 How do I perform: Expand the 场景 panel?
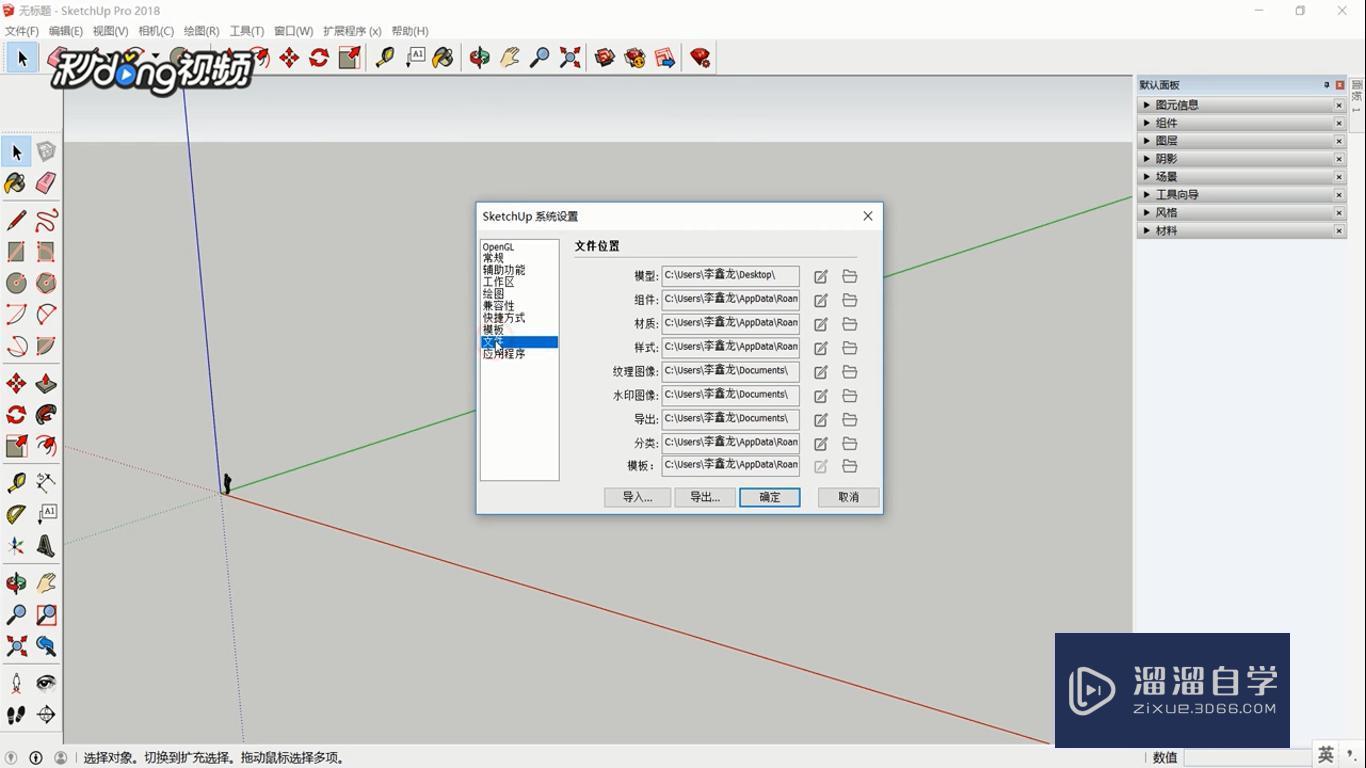(x=1147, y=177)
